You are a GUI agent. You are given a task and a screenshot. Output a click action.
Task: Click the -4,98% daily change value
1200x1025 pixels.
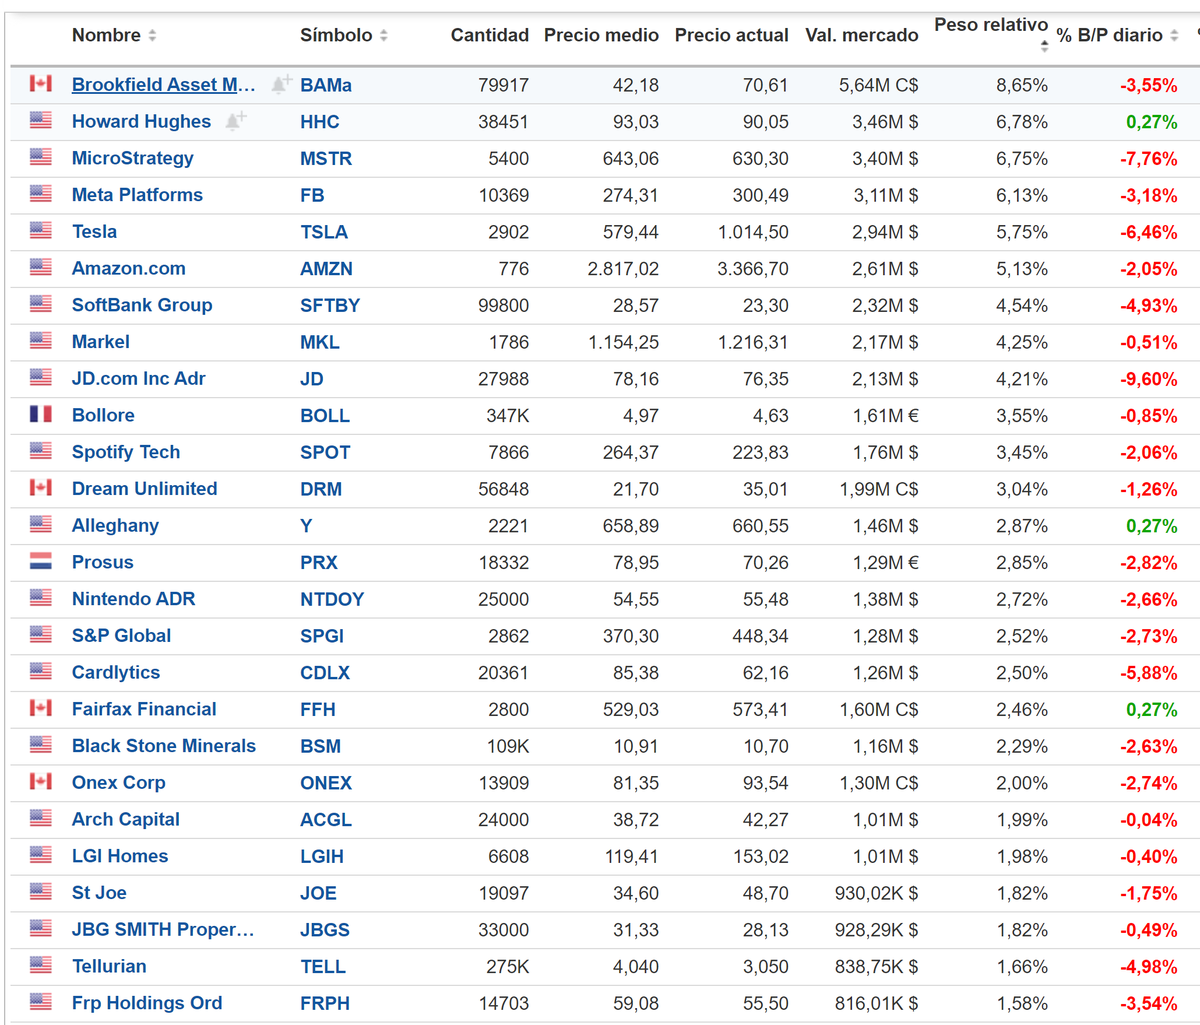[x=1148, y=967]
